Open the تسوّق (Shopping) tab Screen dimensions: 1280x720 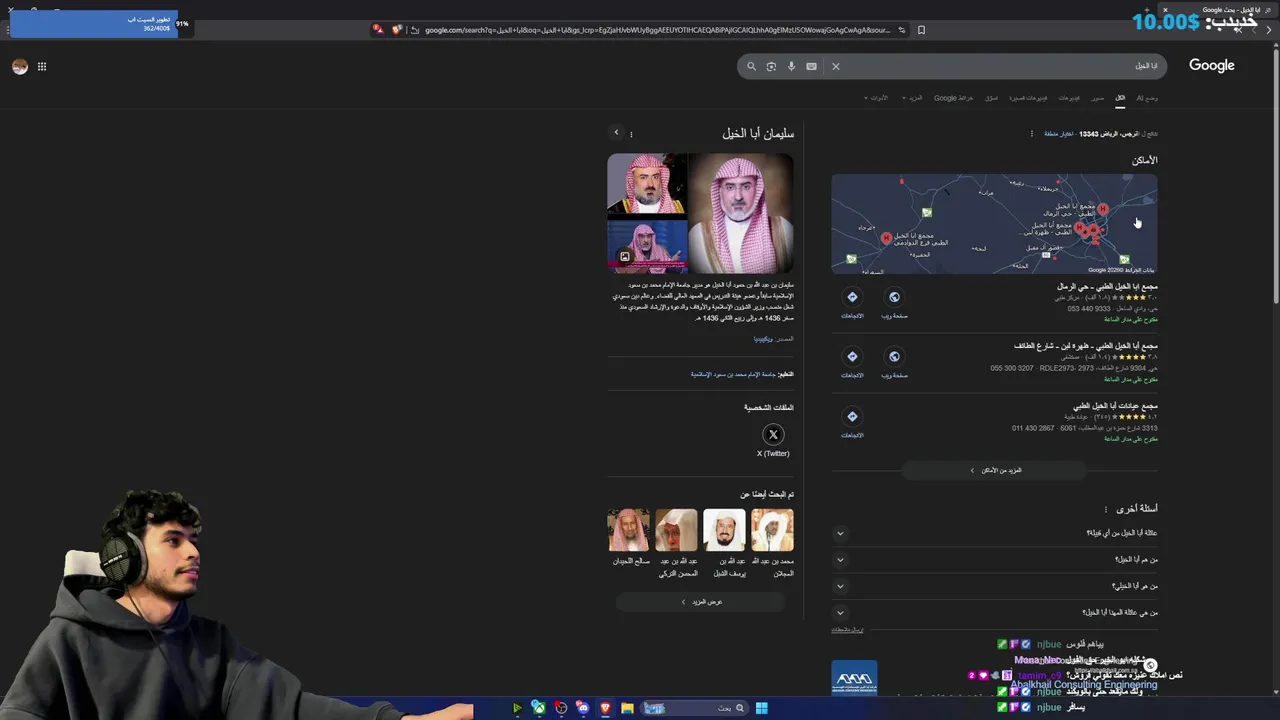pyautogui.click(x=991, y=98)
